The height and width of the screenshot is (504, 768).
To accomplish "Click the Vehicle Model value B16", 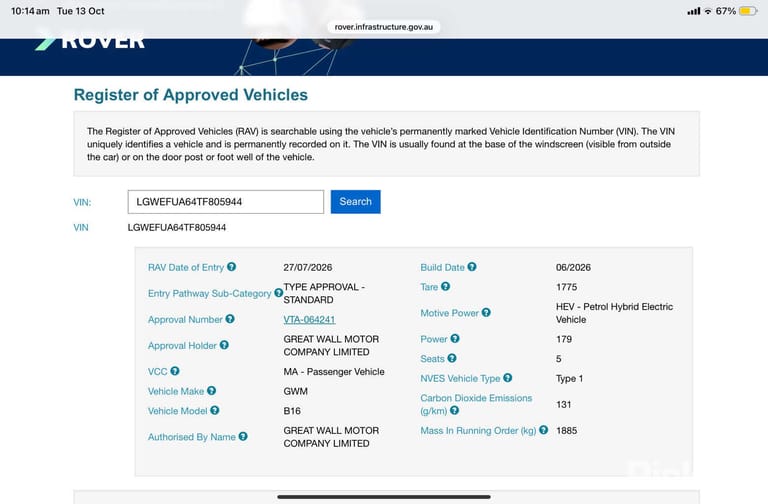I will click(292, 411).
